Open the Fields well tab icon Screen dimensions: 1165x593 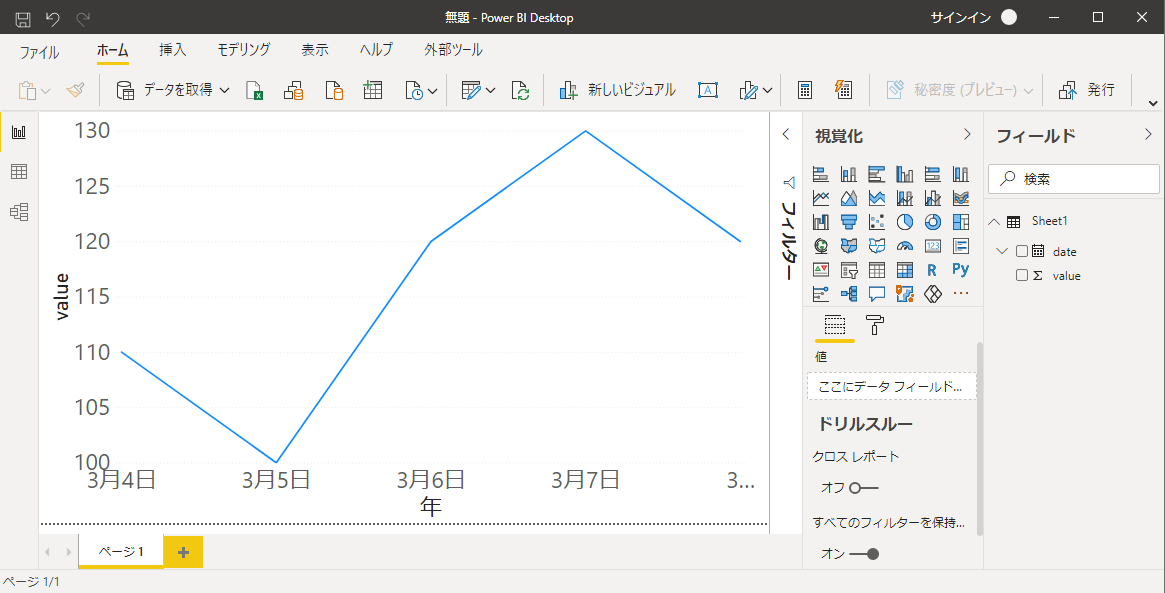click(835, 325)
